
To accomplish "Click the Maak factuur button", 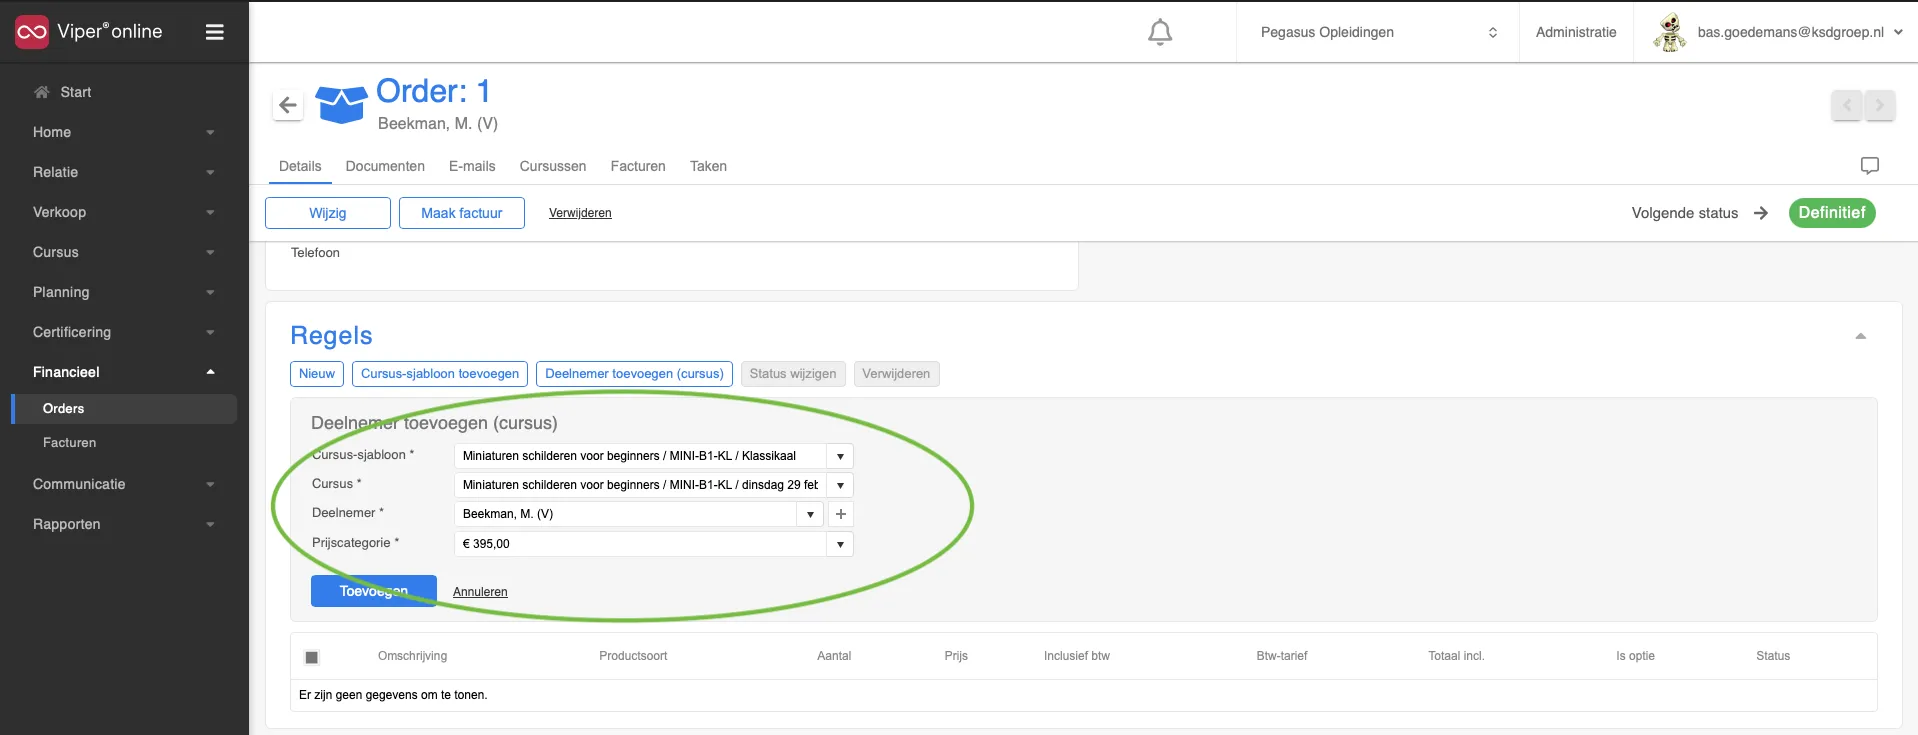I will [462, 213].
